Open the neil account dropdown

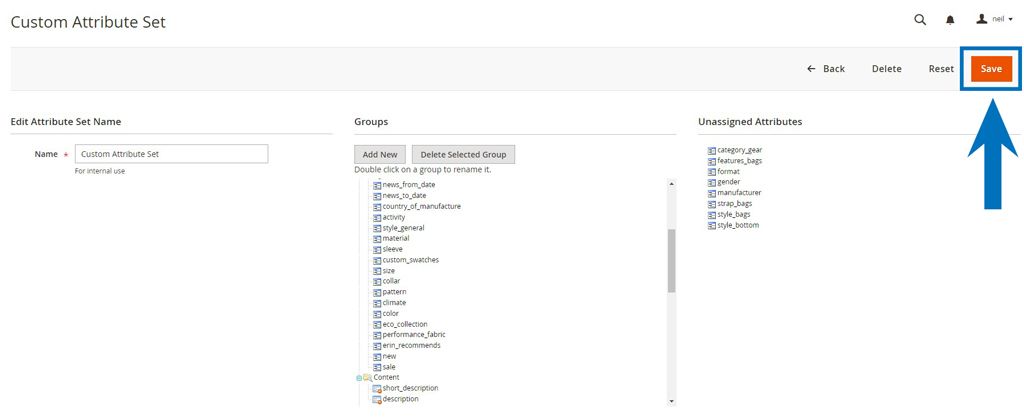click(995, 20)
